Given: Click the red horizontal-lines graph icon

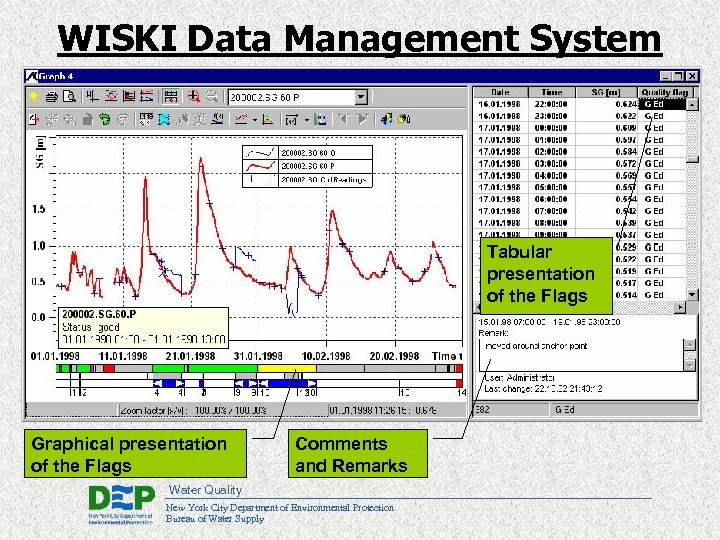Looking at the screenshot, I should pyautogui.click(x=146, y=96).
